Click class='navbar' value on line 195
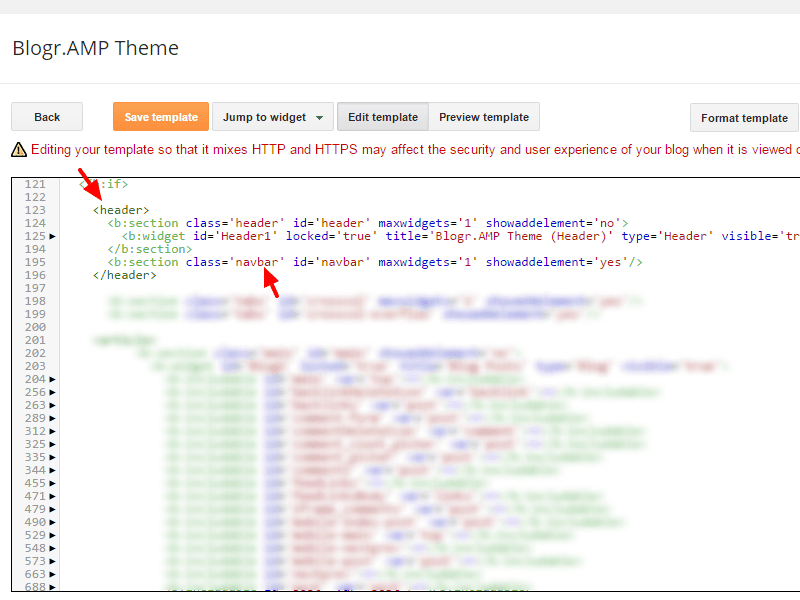This screenshot has height=600, width=800. point(235,262)
